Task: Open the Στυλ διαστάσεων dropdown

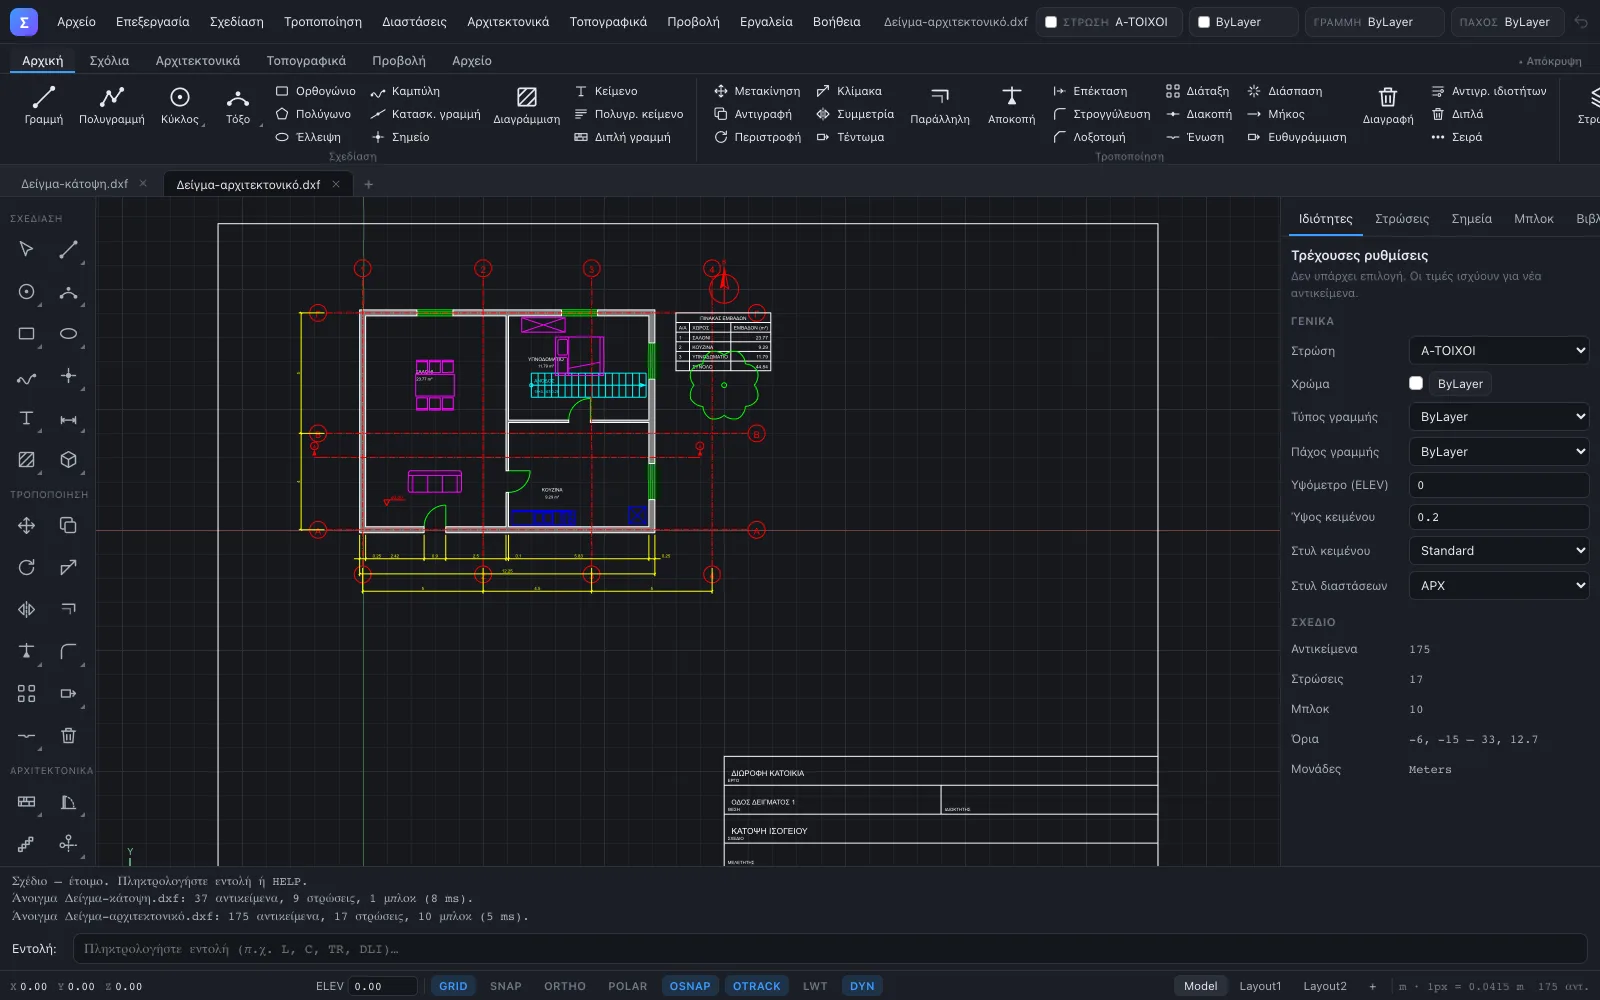Action: pyautogui.click(x=1499, y=586)
